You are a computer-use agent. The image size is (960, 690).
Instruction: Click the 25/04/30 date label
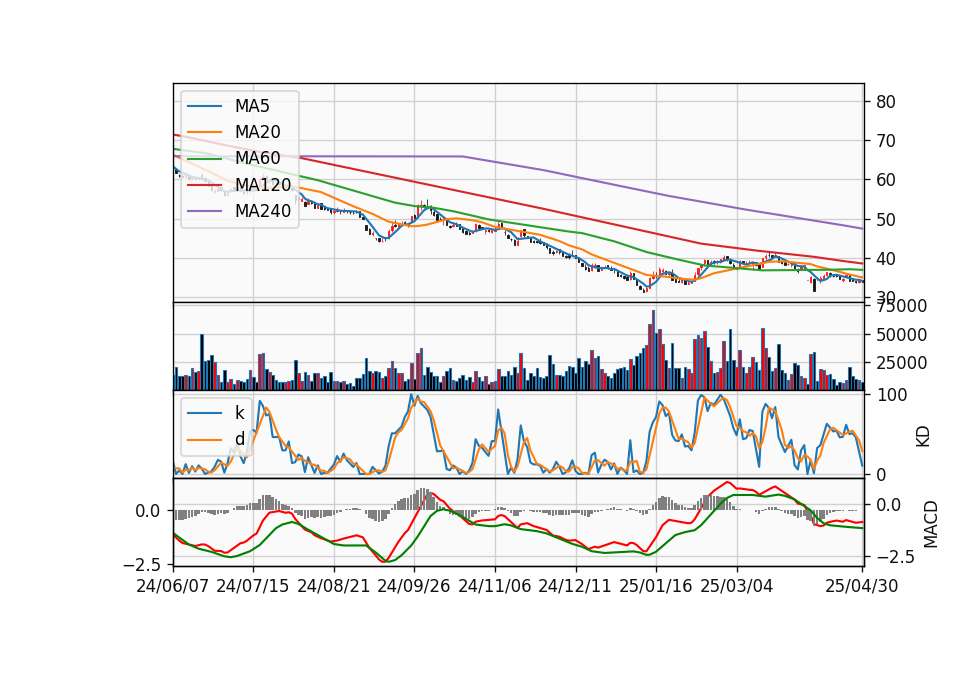861,586
